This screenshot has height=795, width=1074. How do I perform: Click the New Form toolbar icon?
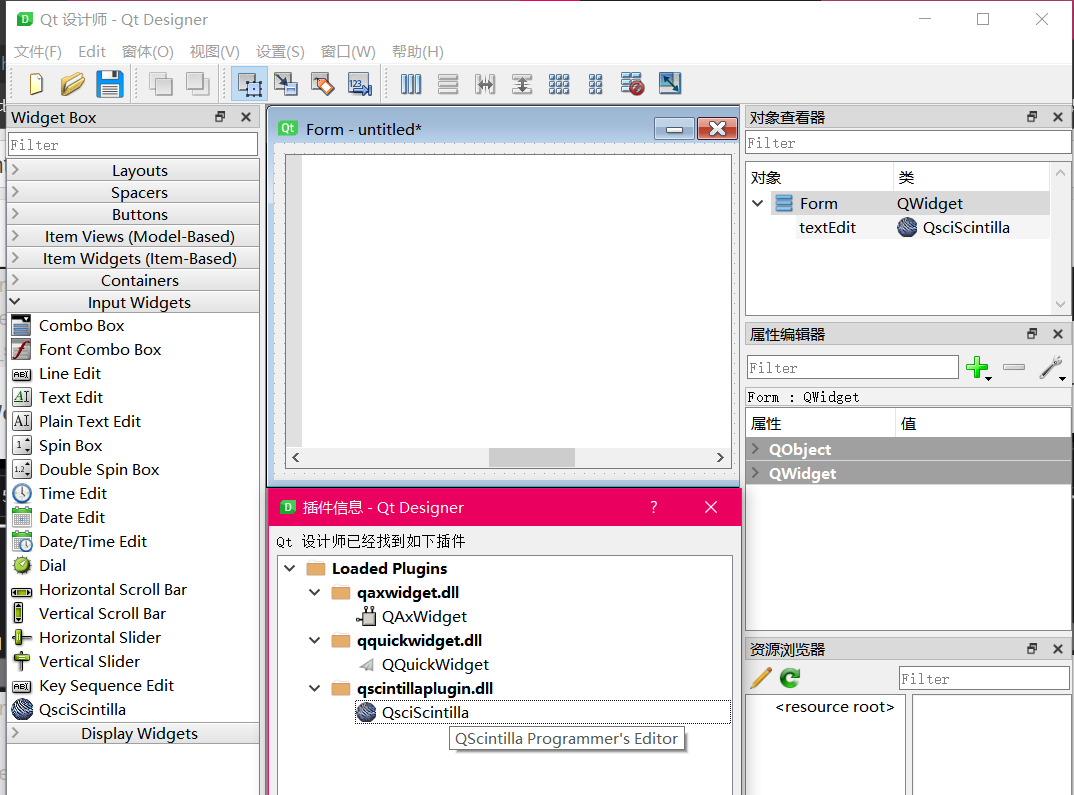click(36, 84)
